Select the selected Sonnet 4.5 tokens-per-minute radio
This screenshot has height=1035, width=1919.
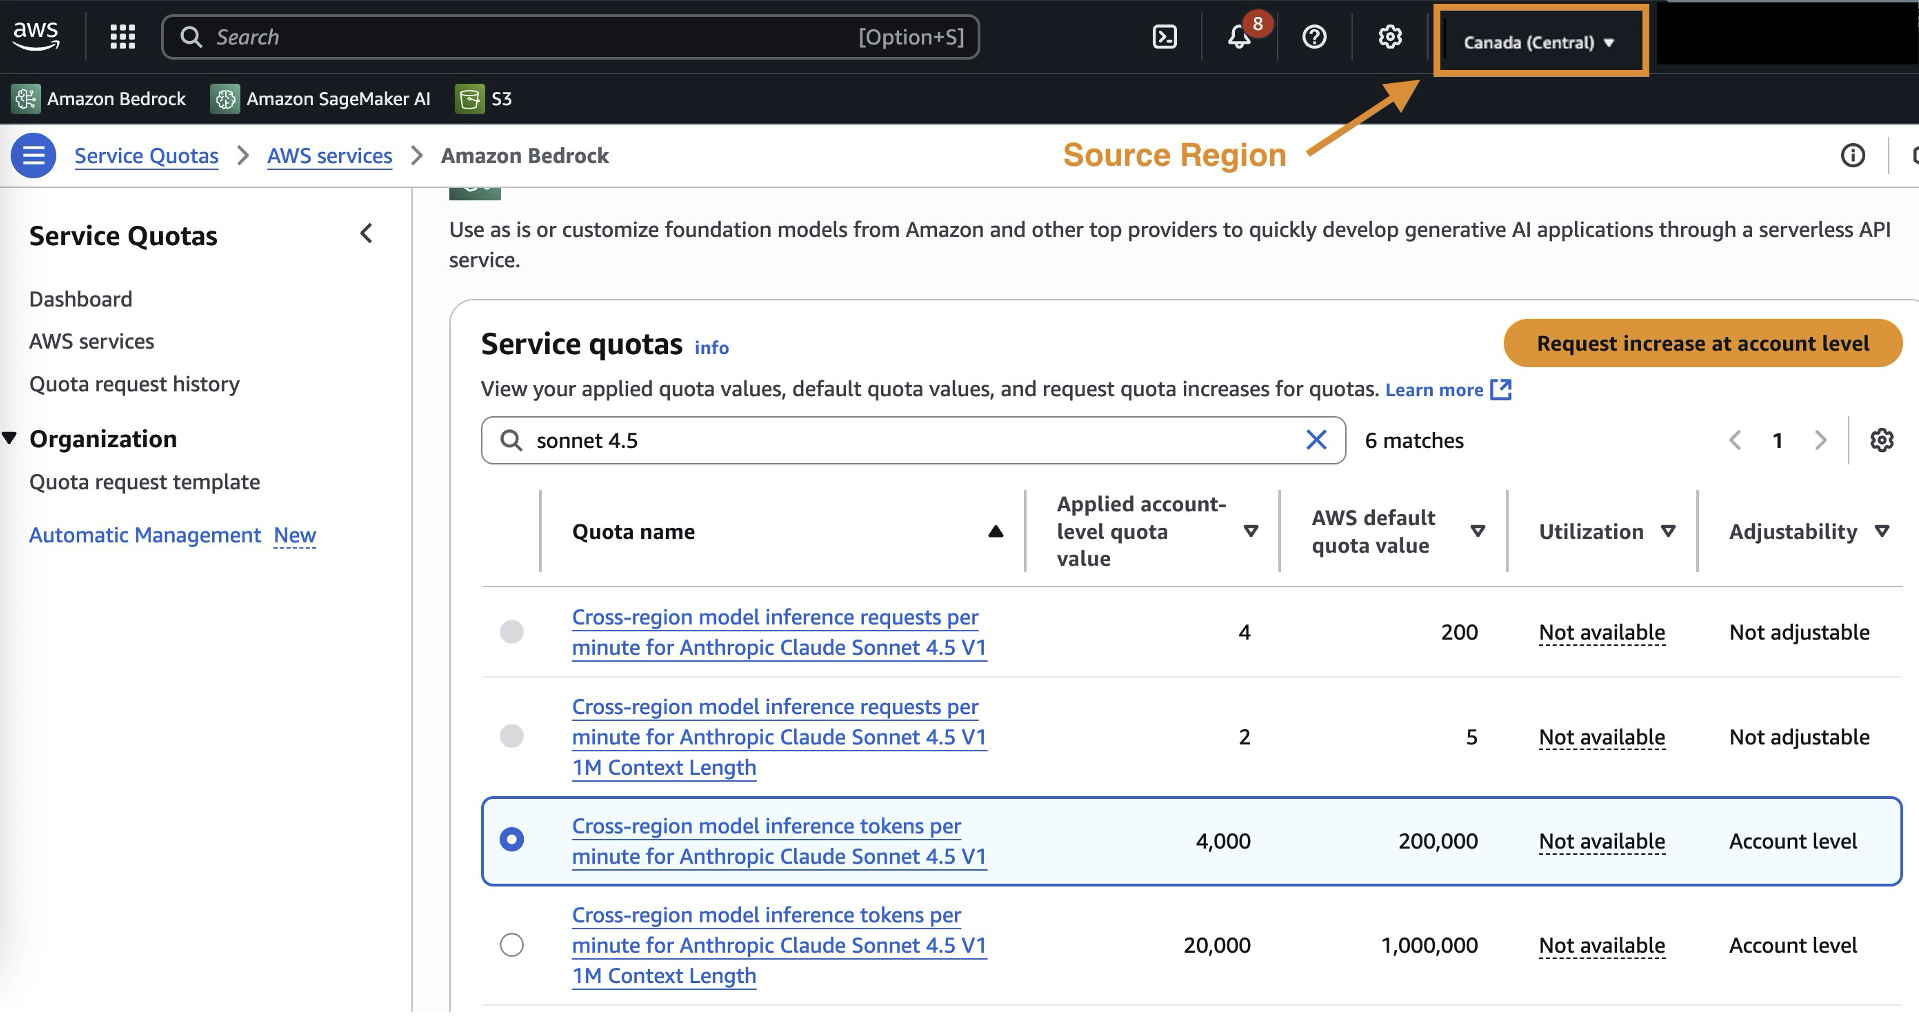tap(512, 840)
